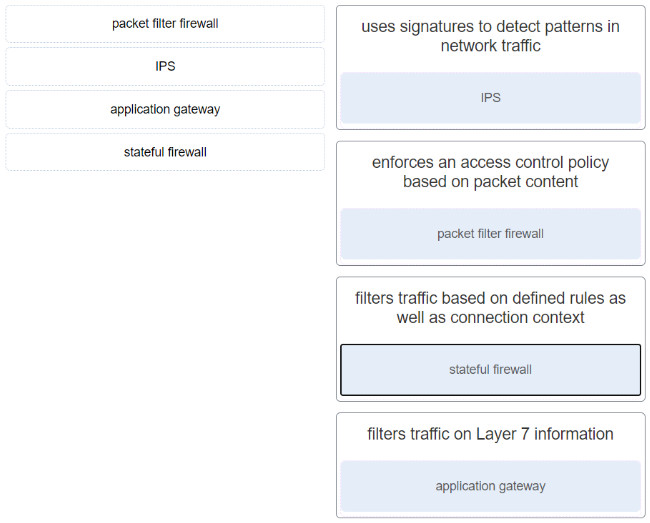Click drop zone beneath network traffic signatures

490,98
